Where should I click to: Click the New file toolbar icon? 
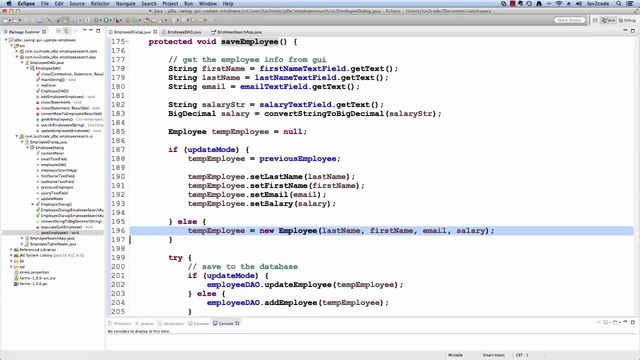click(x=6, y=20)
